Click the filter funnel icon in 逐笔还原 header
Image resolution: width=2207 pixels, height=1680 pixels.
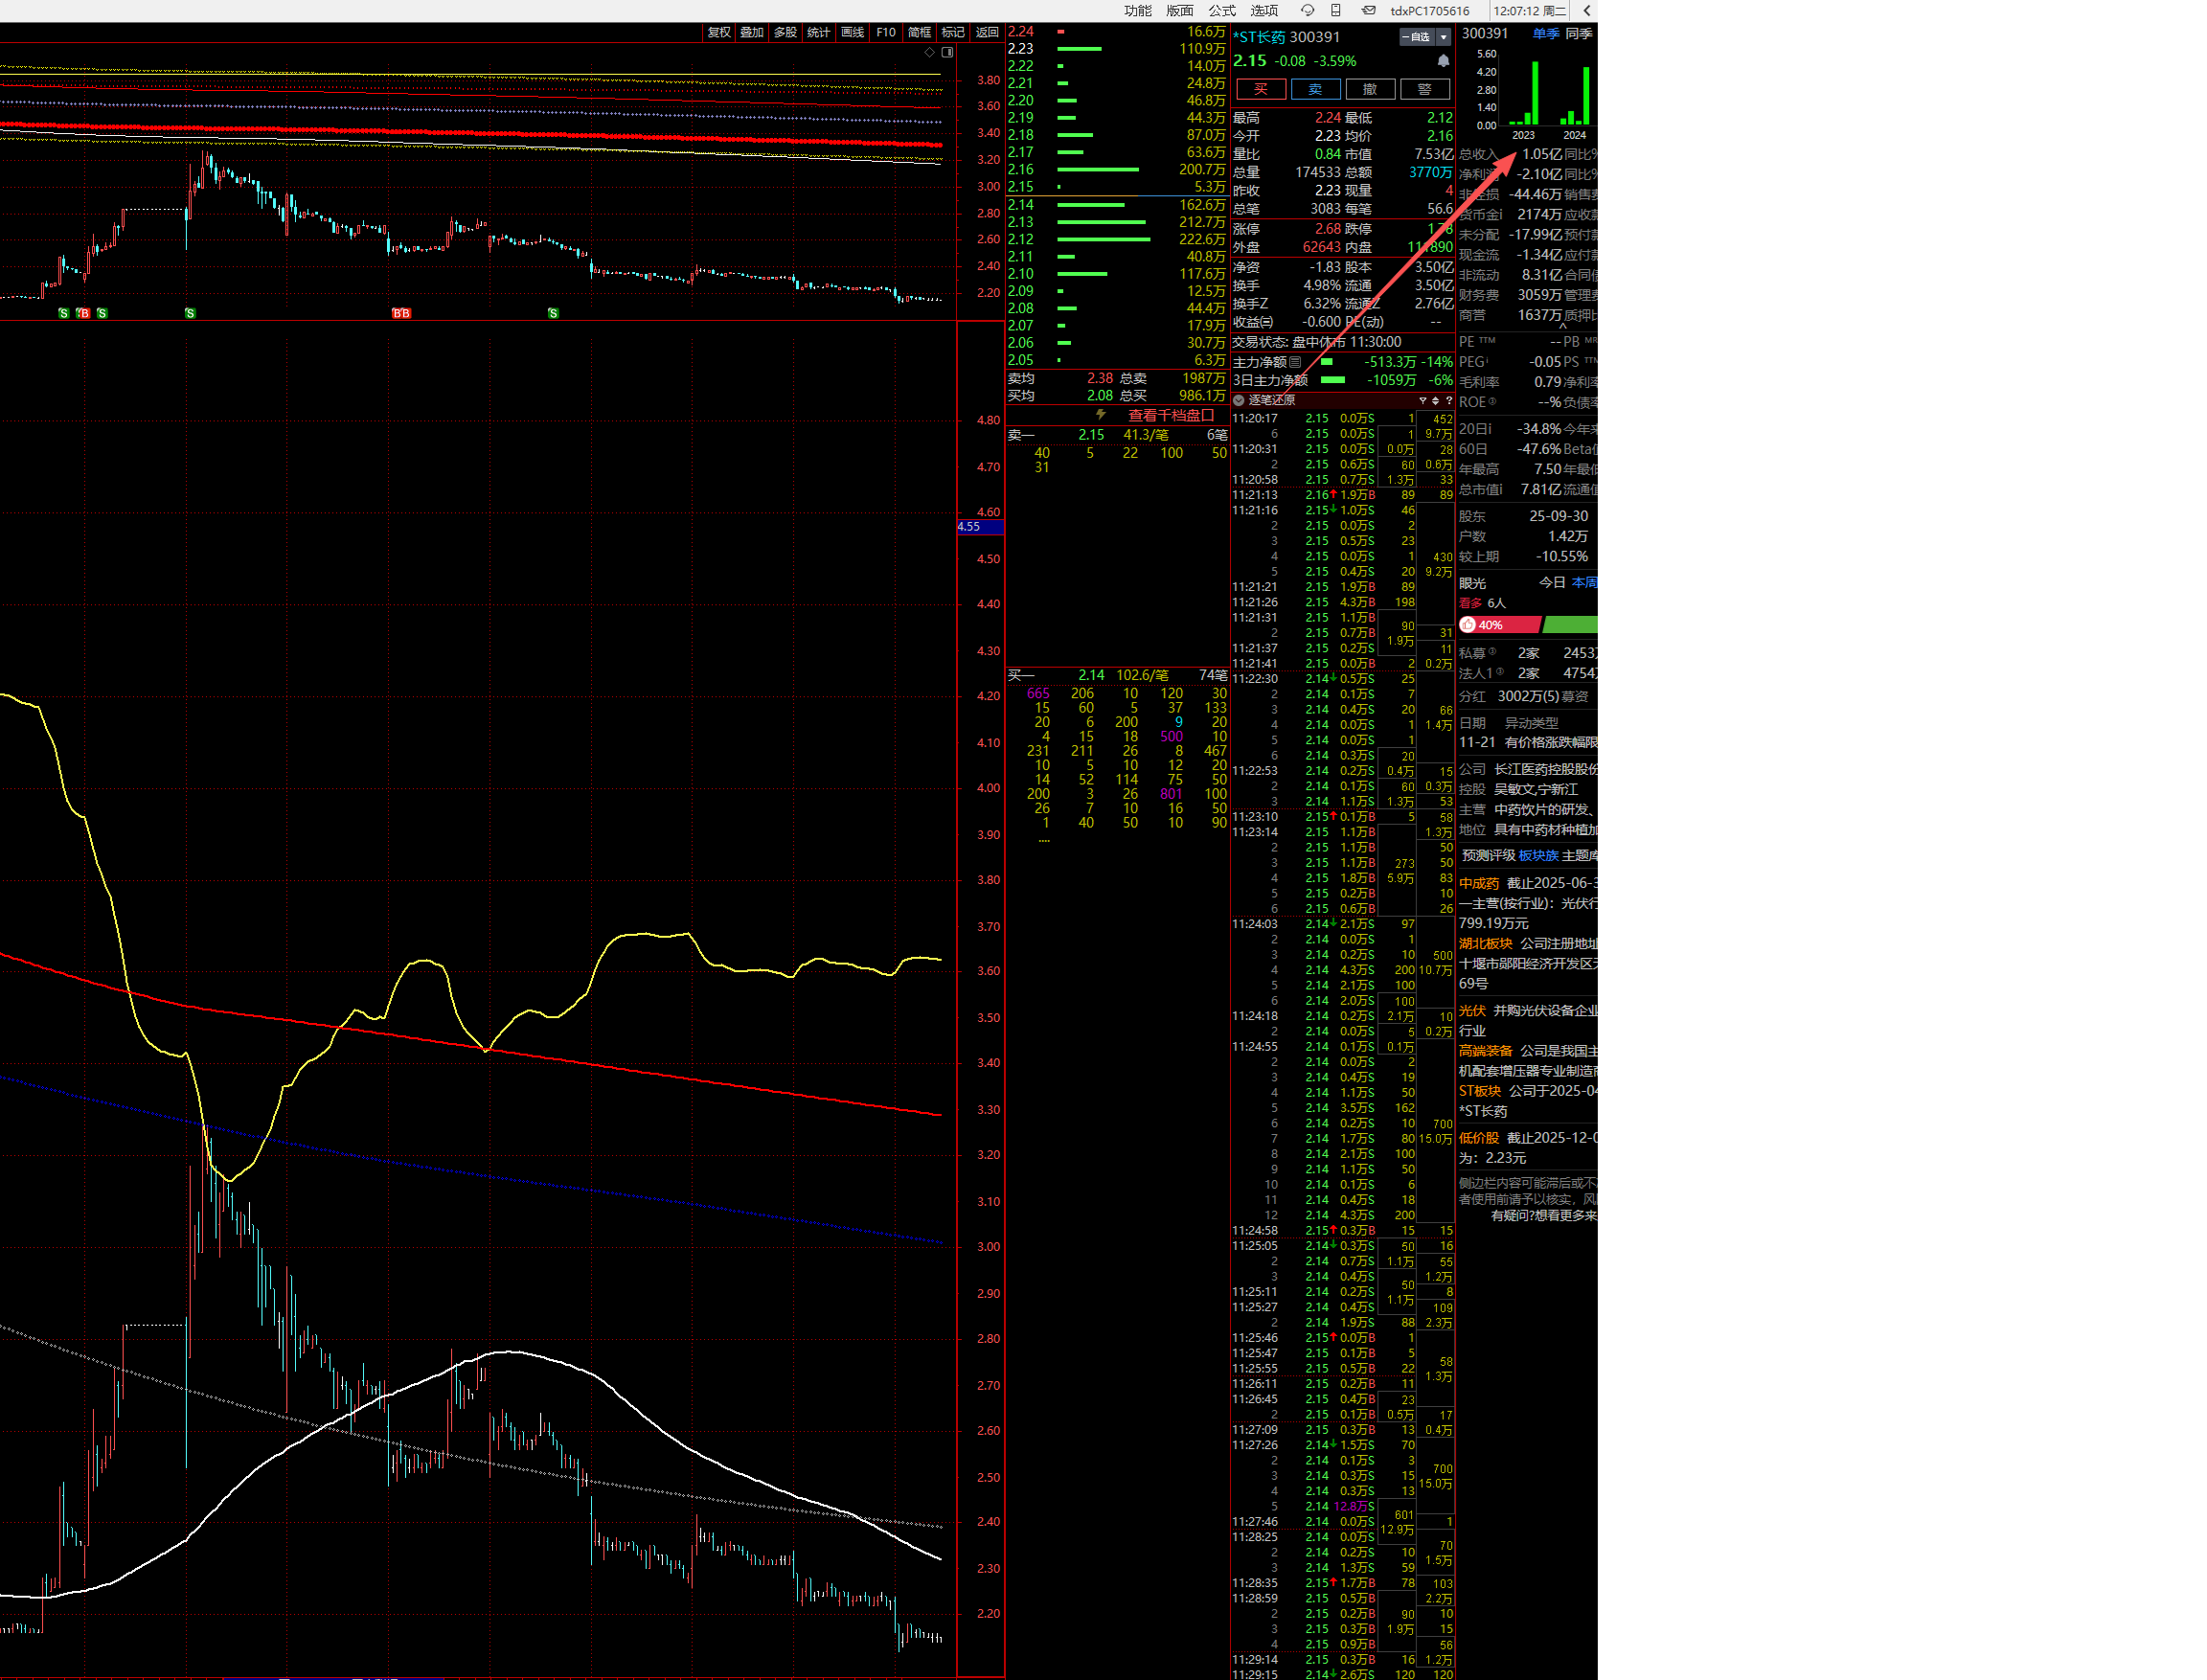(x=1422, y=400)
